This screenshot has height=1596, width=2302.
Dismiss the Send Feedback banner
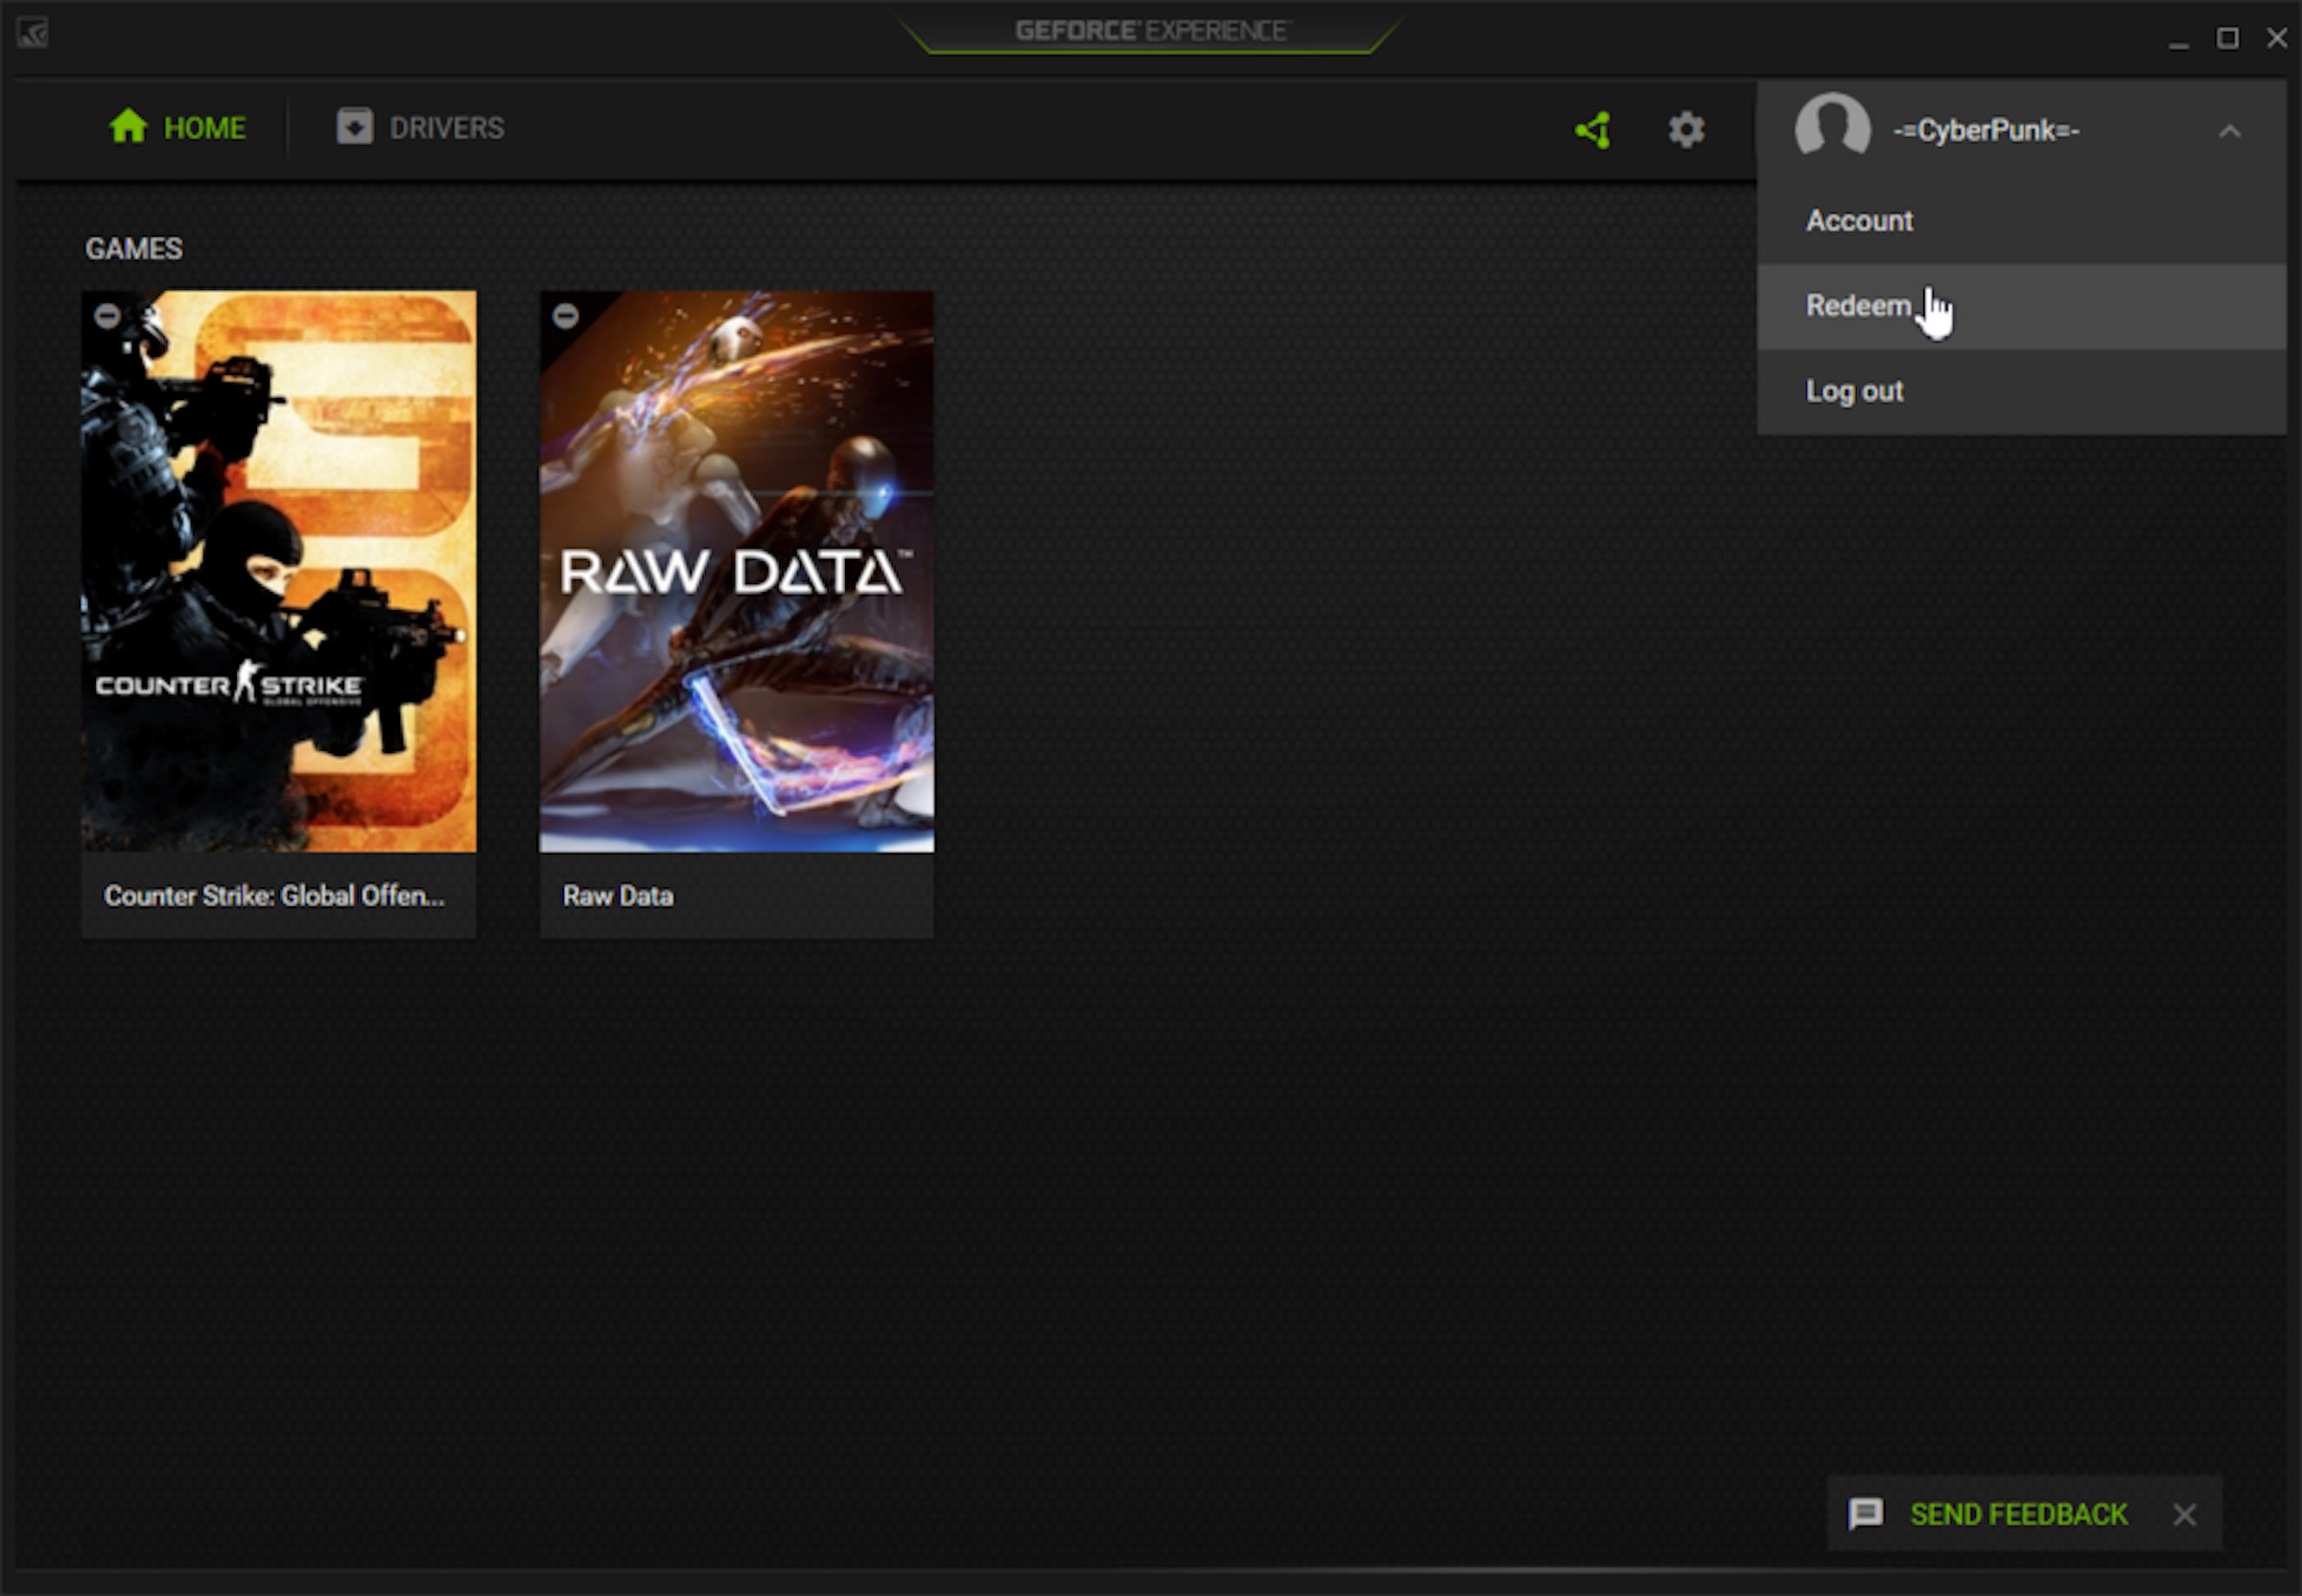point(2184,1515)
